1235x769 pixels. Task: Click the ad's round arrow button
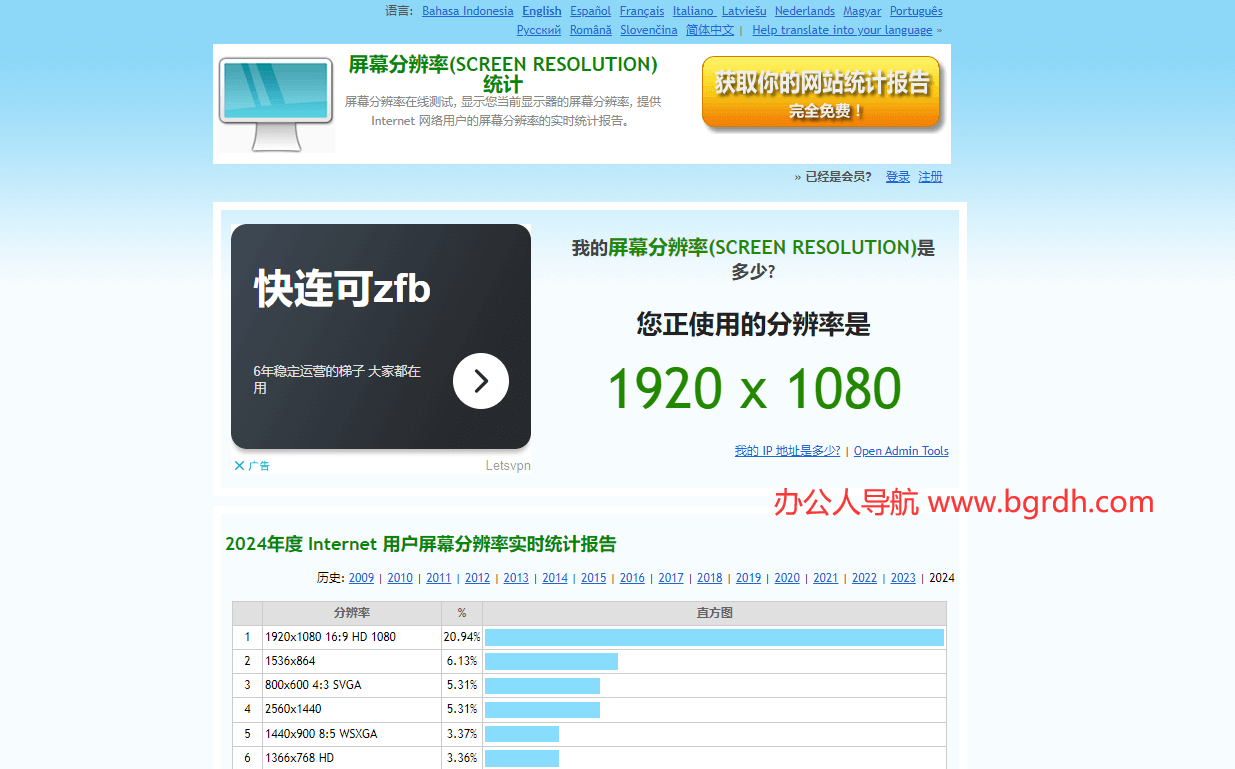click(480, 381)
